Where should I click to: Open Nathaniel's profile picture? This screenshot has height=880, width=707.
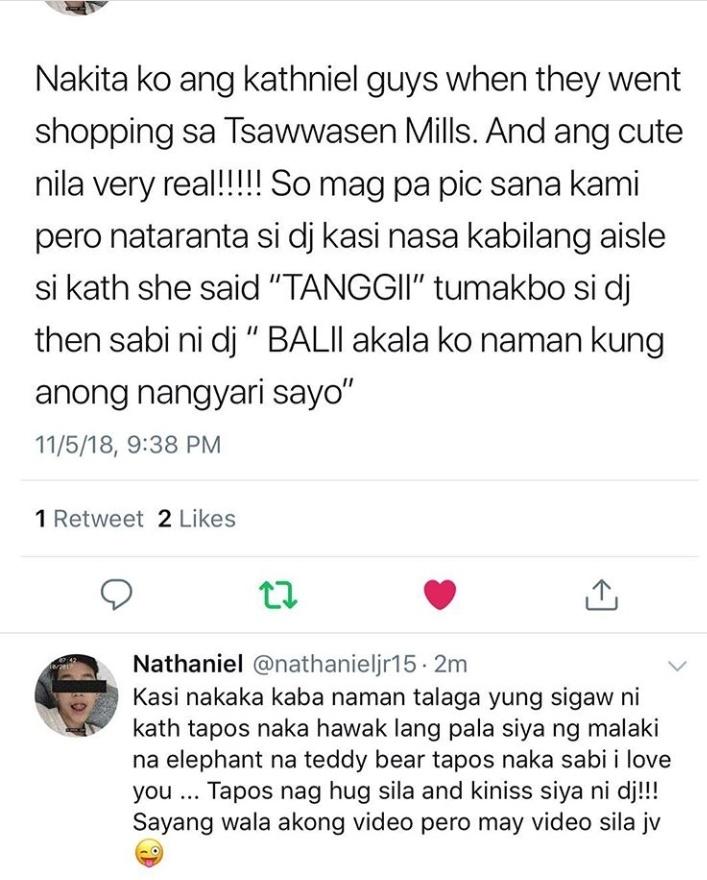tap(77, 696)
